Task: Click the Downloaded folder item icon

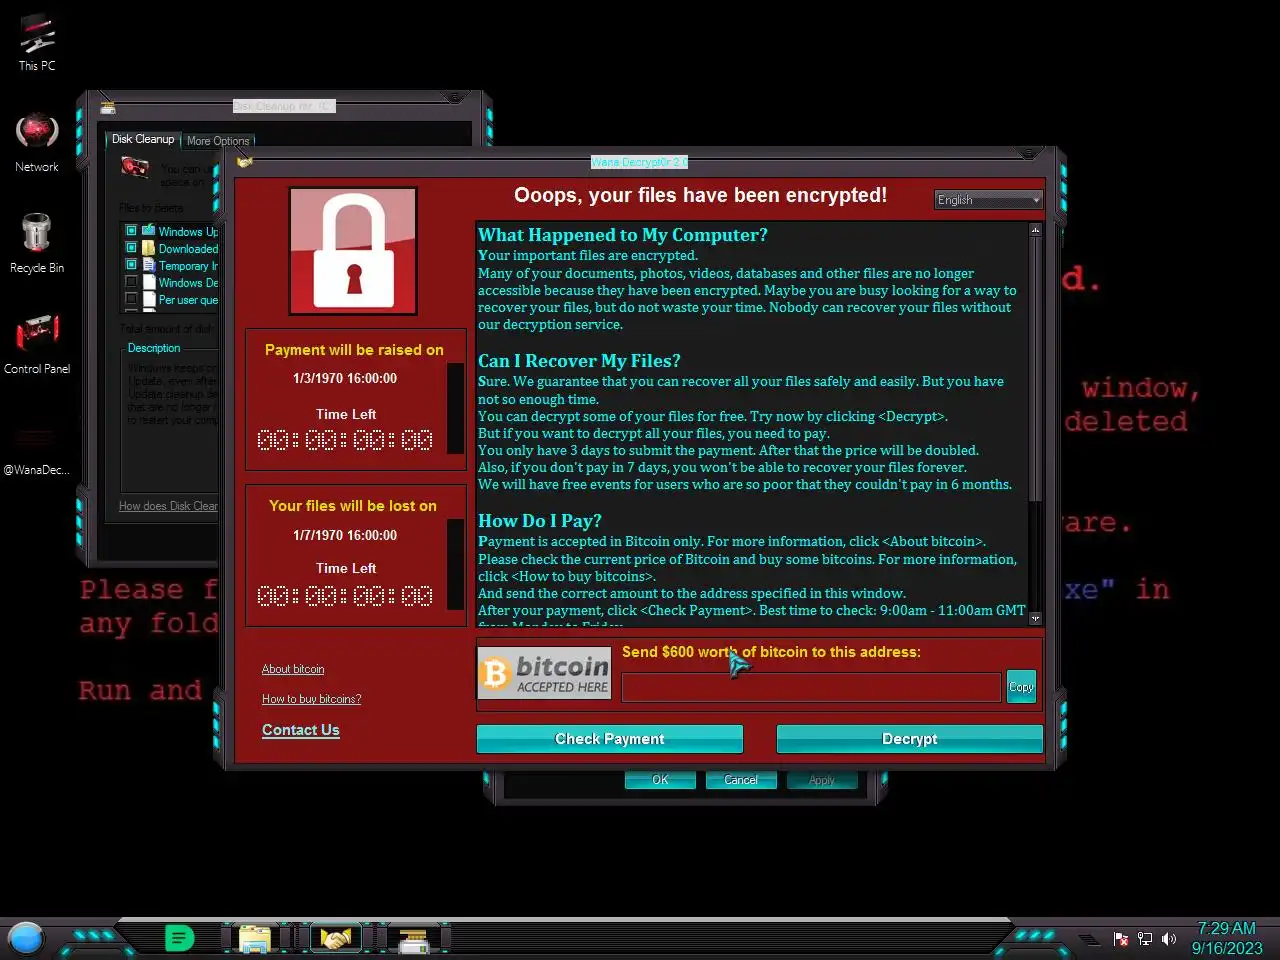Action: click(x=149, y=248)
